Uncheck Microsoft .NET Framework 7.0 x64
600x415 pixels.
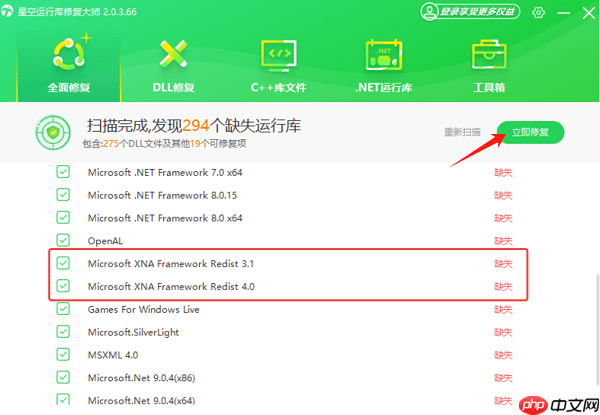(63, 172)
